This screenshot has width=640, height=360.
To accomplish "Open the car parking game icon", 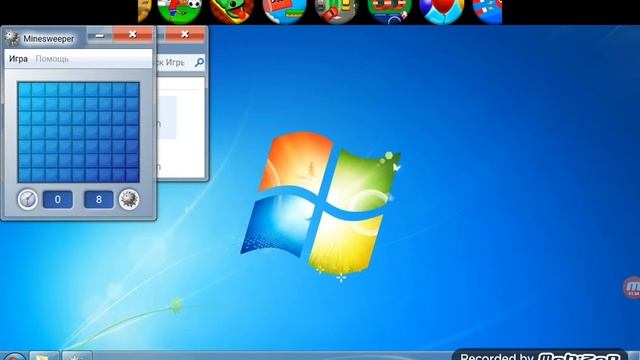I will coord(337,10).
